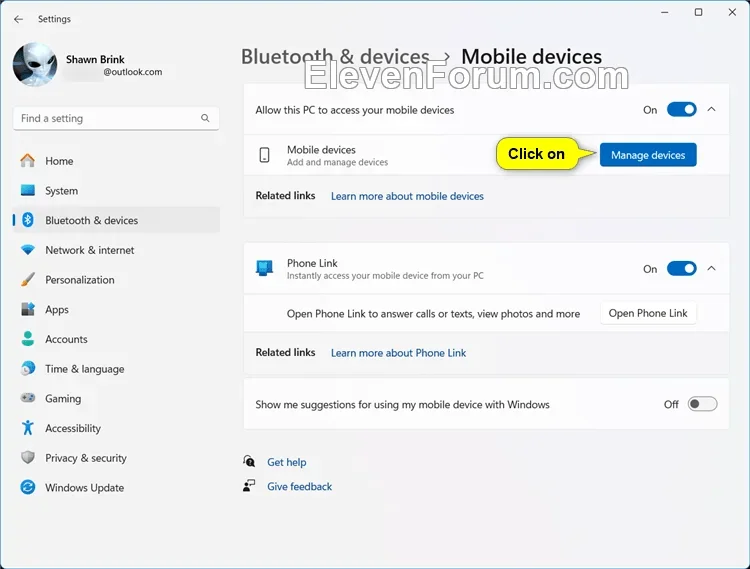
Task: Close the Settings window
Action: [x=732, y=12]
